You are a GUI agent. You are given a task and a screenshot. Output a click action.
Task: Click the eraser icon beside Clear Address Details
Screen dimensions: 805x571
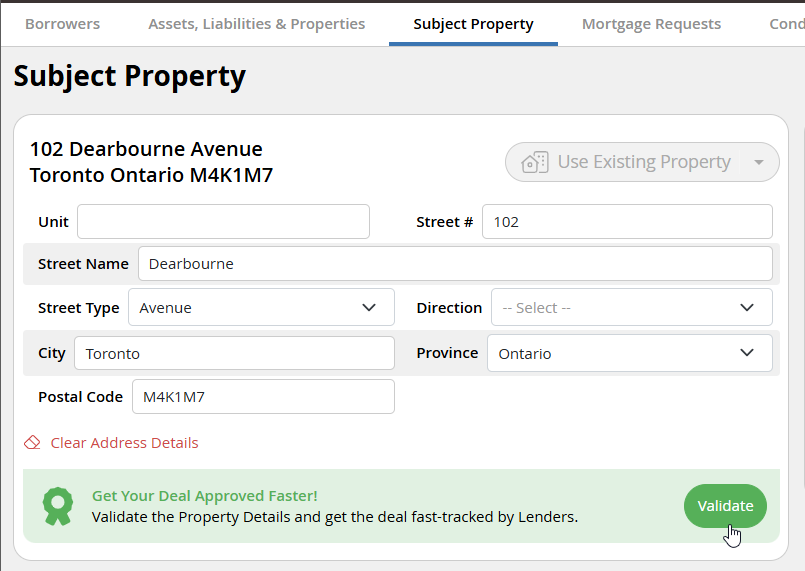[32, 443]
